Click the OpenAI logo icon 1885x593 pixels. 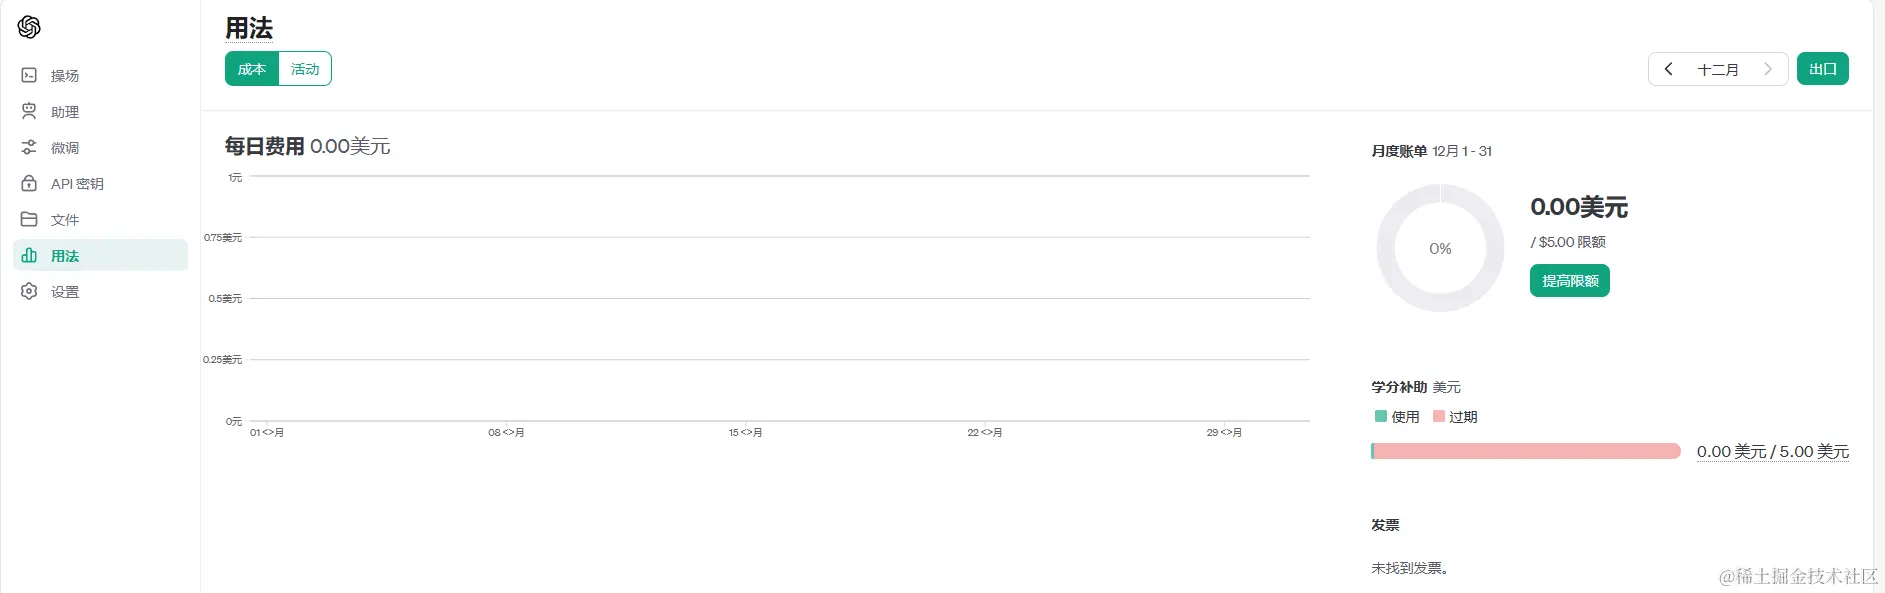coord(29,27)
